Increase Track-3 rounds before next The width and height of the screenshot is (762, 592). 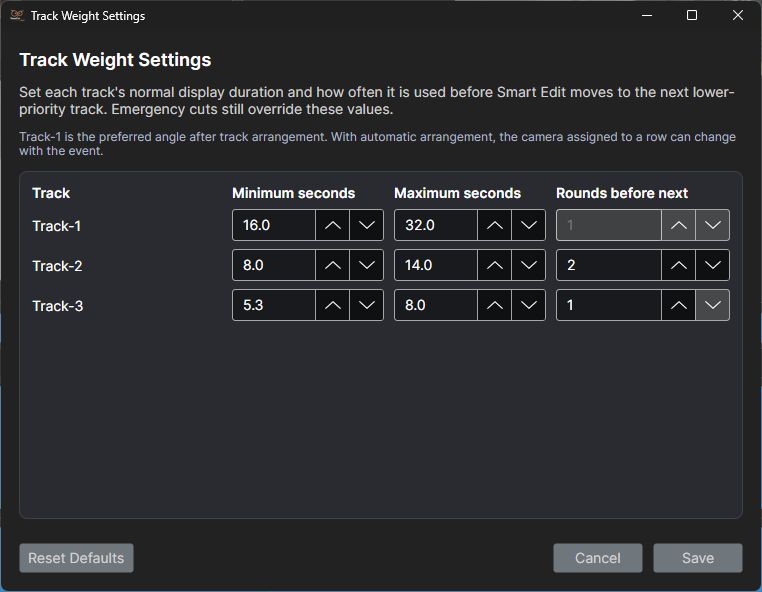(x=678, y=305)
